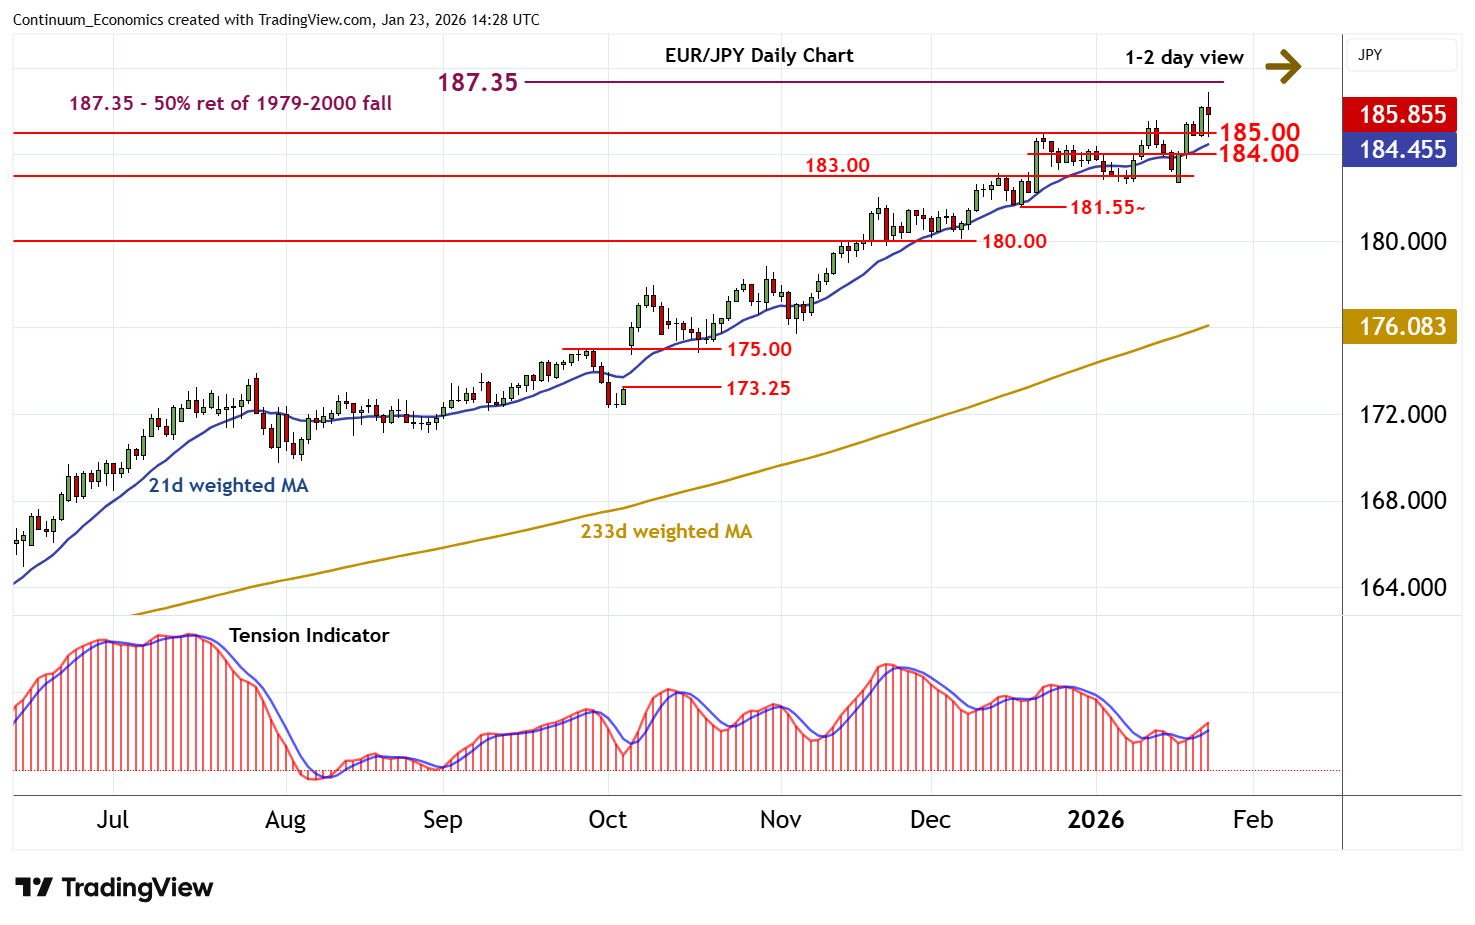Click the 180.00 support level label

[1013, 242]
